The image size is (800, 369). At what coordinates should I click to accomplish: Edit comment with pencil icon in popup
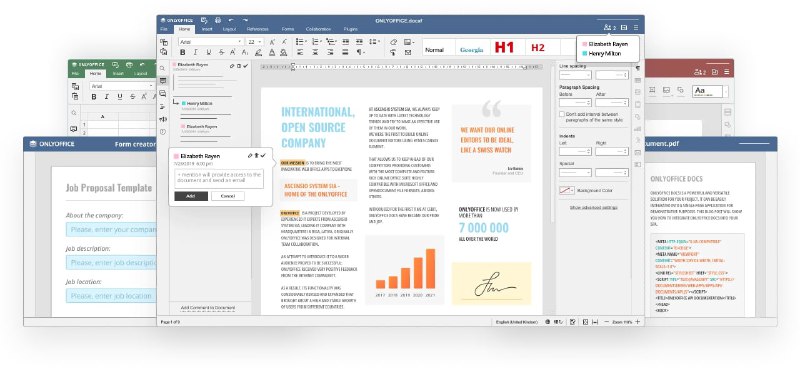[x=250, y=155]
